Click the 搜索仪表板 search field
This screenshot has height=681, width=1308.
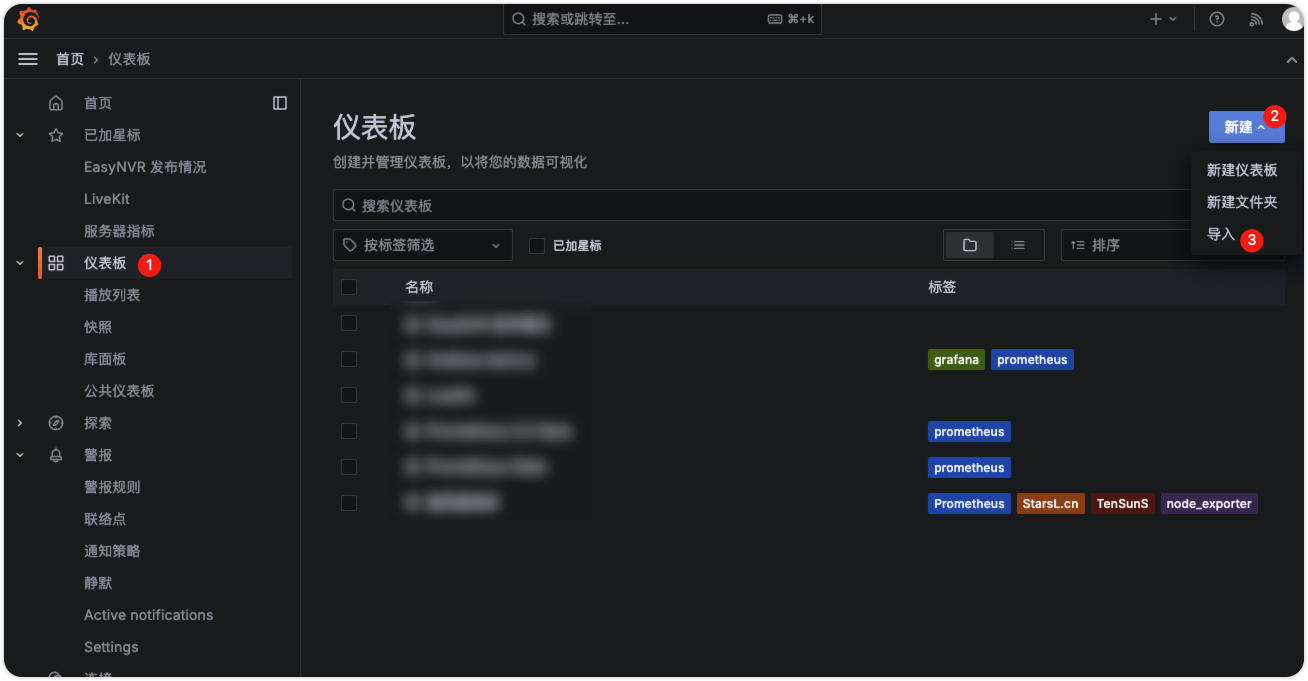point(760,205)
